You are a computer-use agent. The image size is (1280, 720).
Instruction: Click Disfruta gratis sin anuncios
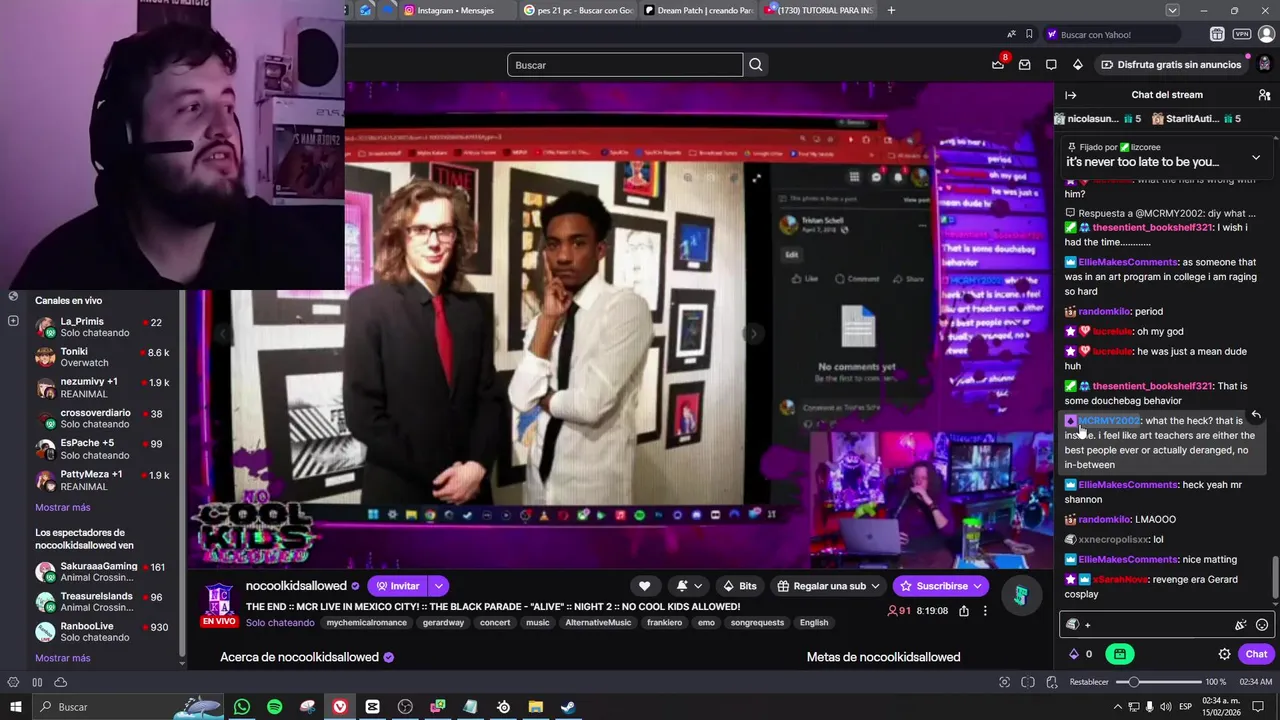[x=1171, y=65]
